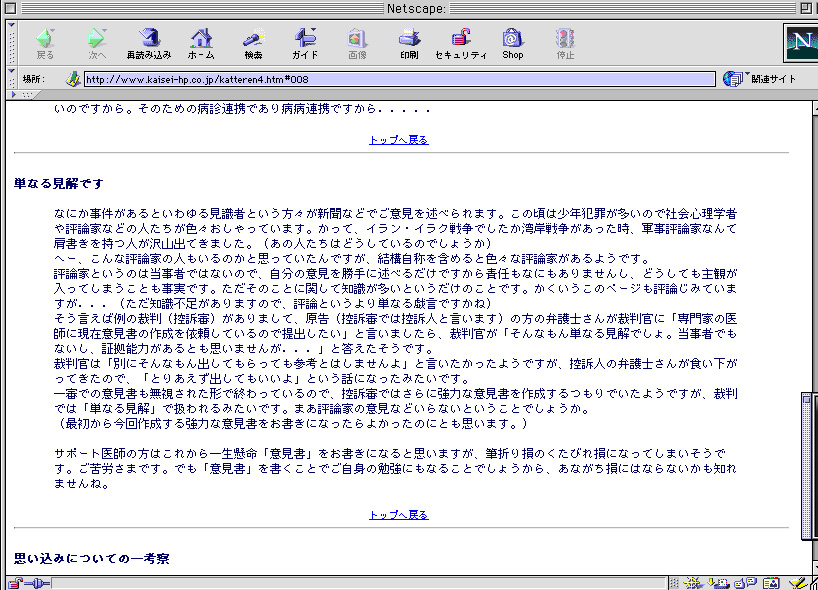This screenshot has width=818, height=590.
Task: Open Navigator from the component bar
Action: 694,583
